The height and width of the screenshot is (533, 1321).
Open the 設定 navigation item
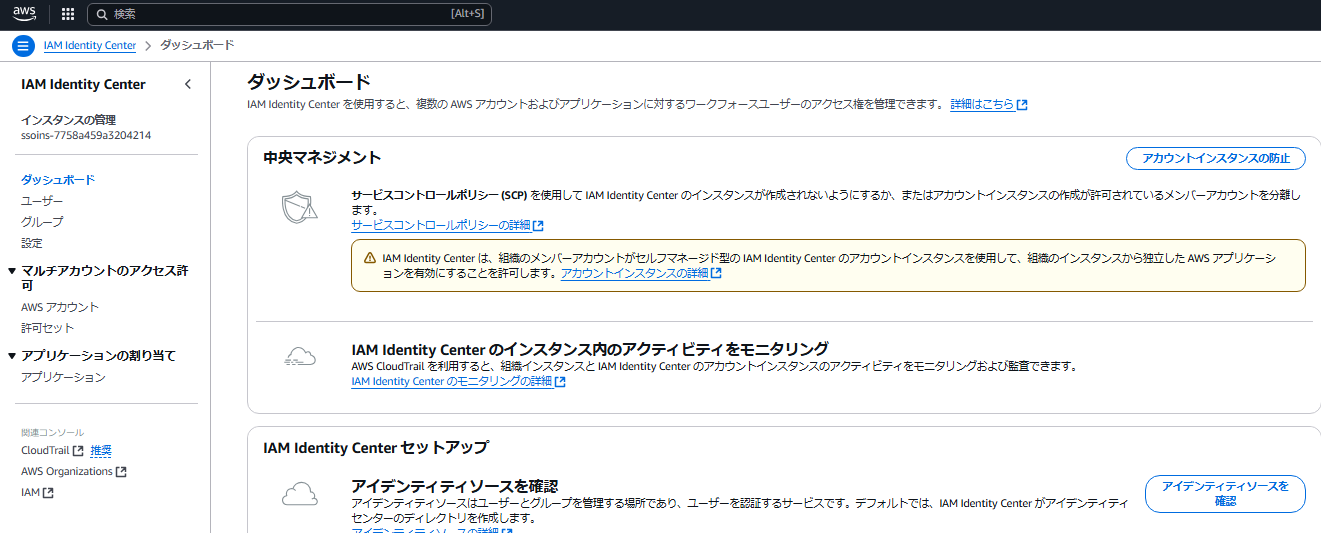[x=32, y=243]
